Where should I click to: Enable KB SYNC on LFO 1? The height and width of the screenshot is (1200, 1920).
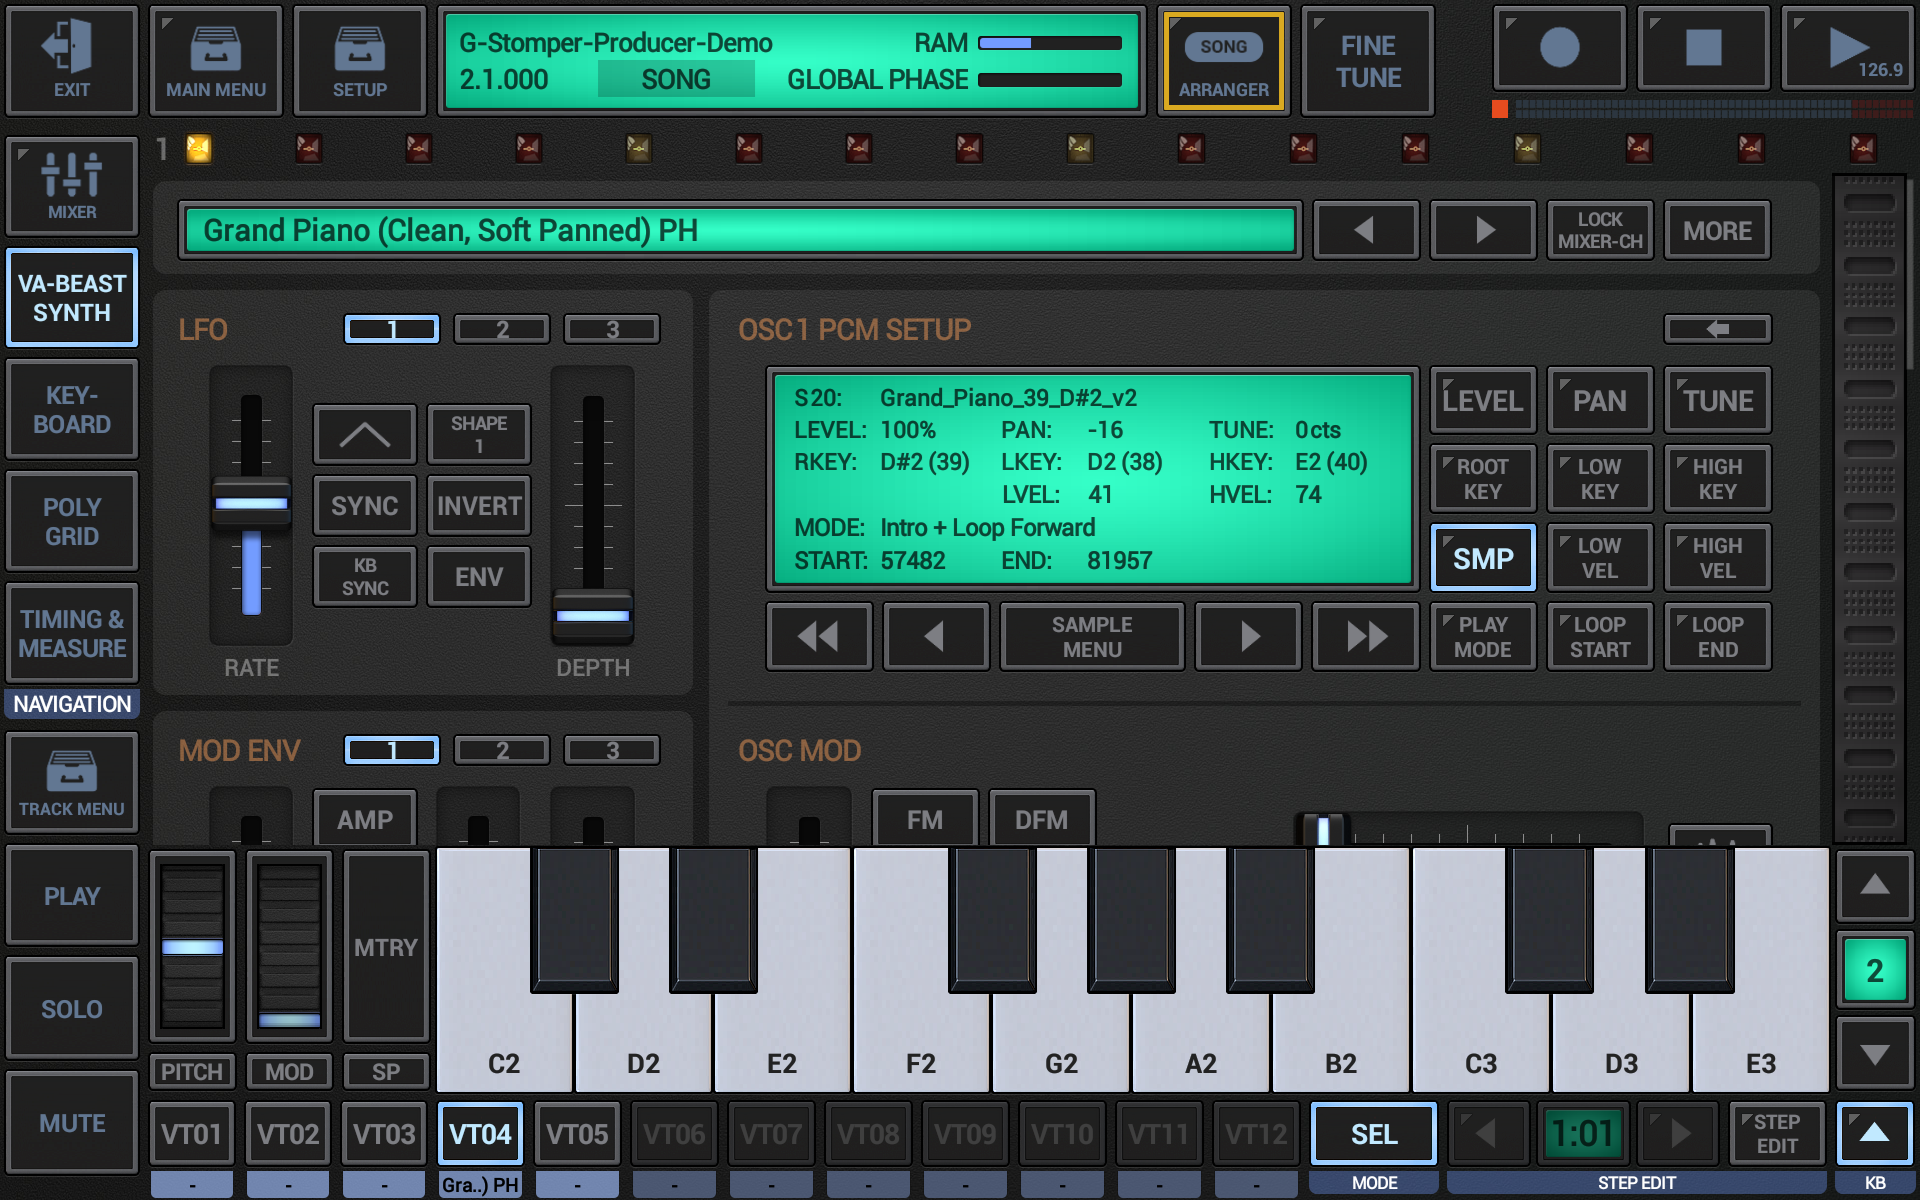tap(364, 576)
